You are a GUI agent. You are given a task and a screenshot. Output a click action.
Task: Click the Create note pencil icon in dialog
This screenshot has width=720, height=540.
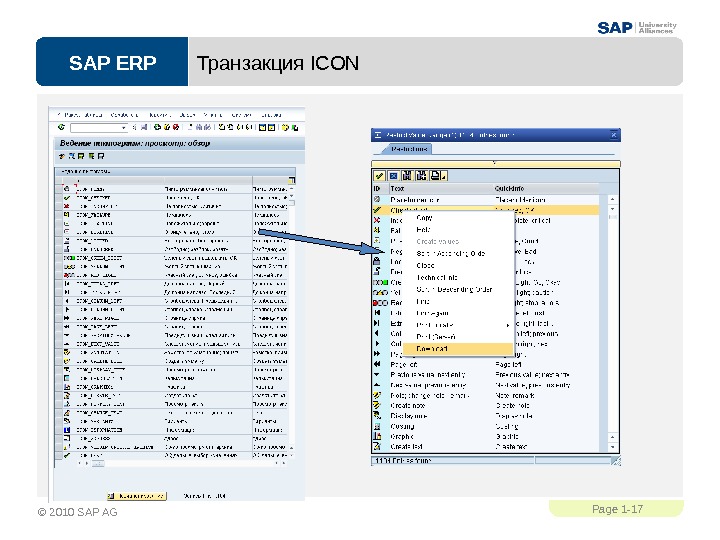pos(377,405)
